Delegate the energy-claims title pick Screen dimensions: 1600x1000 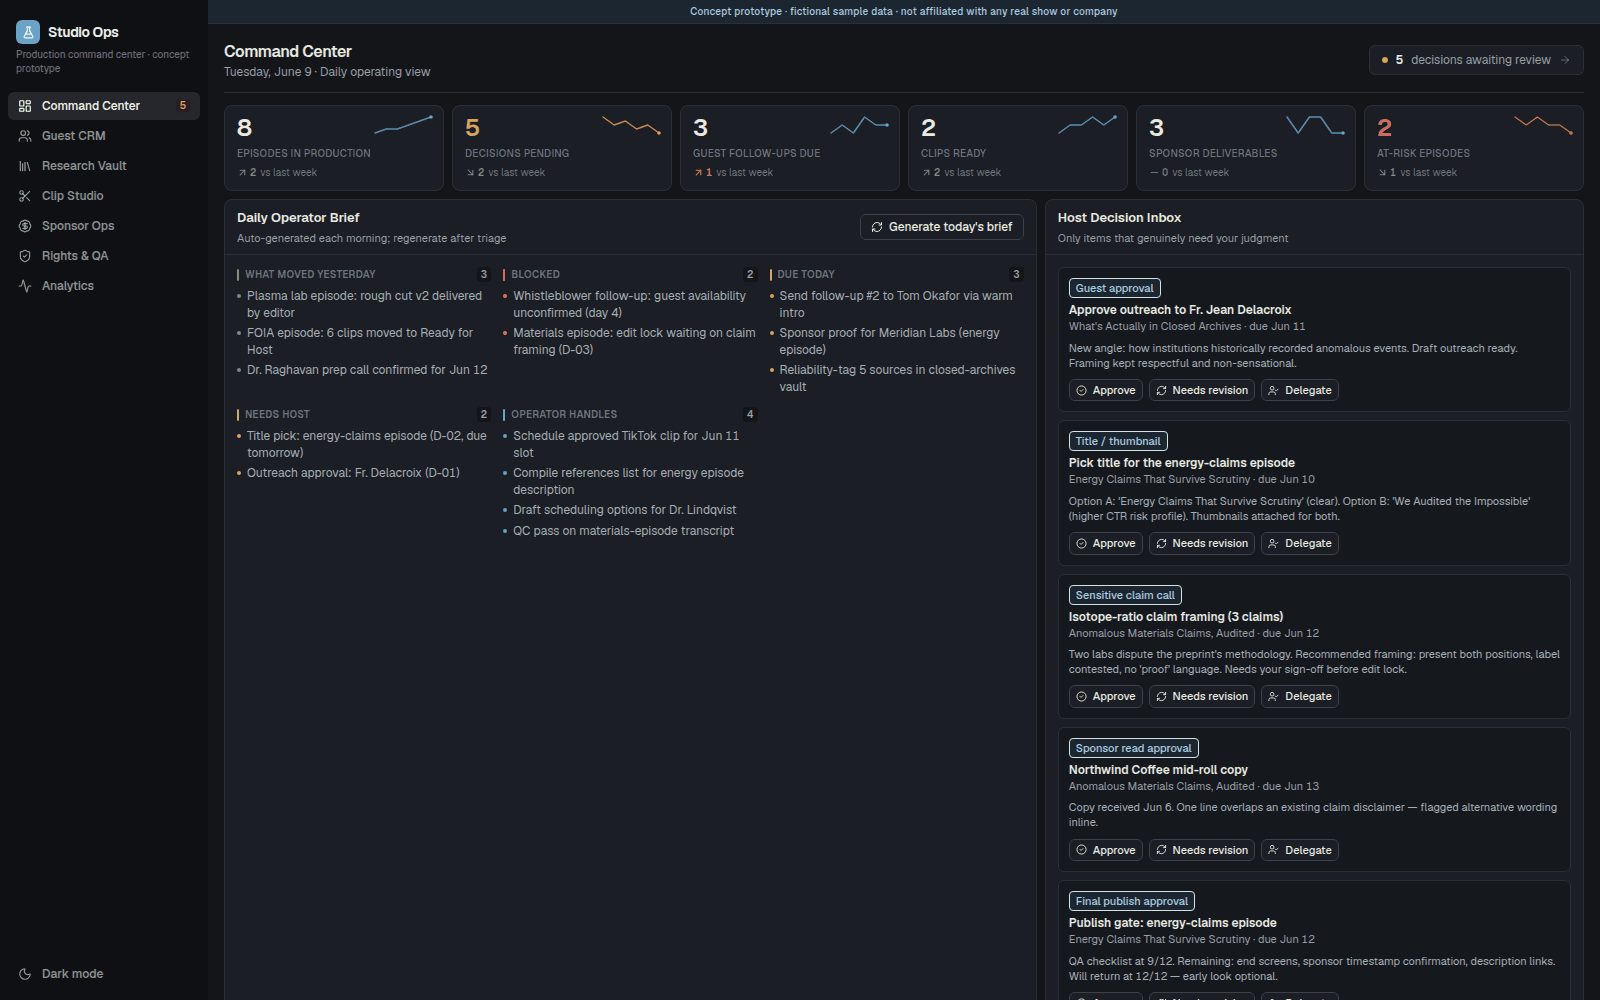click(1299, 544)
